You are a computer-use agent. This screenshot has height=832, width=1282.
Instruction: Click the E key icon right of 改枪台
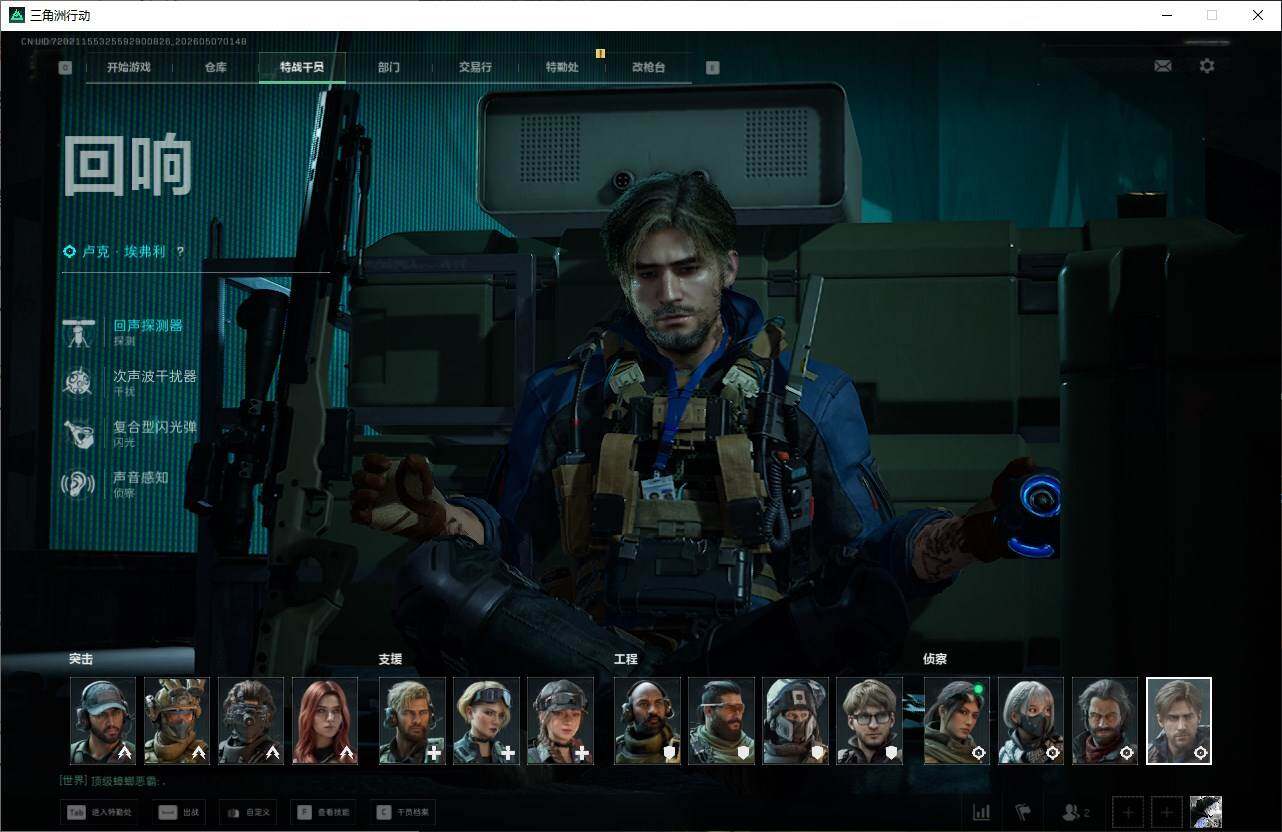(x=712, y=68)
